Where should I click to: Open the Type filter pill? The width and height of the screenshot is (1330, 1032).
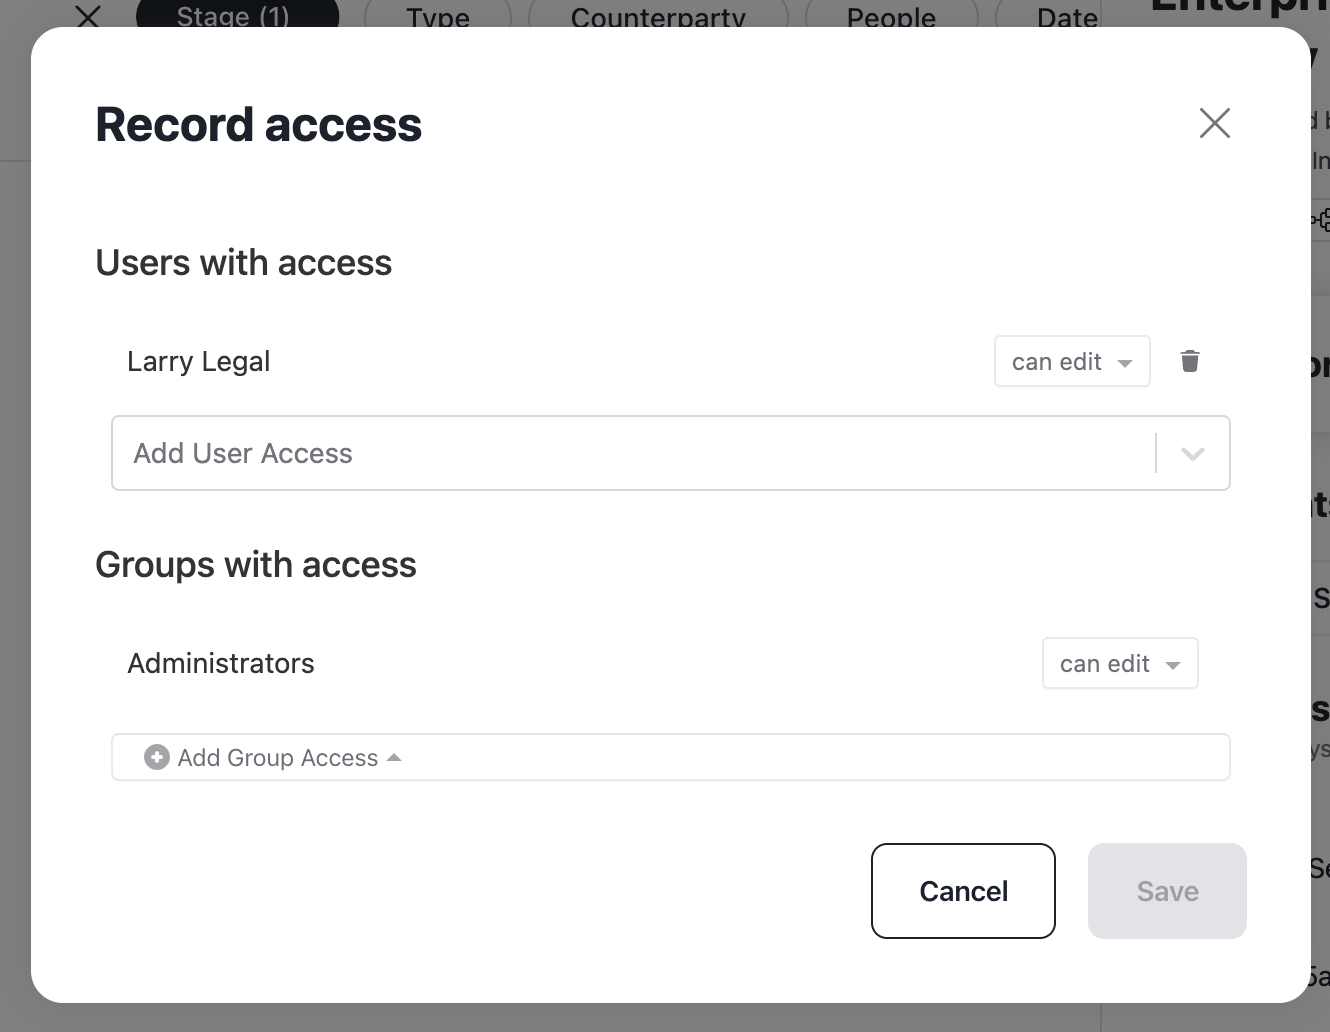[438, 16]
